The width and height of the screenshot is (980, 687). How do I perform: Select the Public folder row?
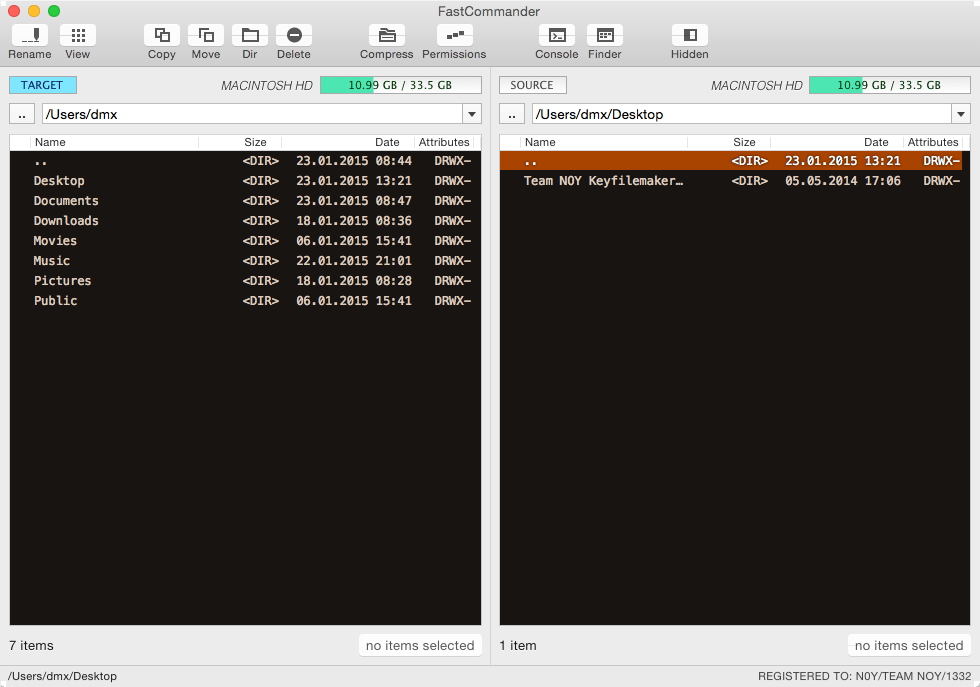pos(245,301)
